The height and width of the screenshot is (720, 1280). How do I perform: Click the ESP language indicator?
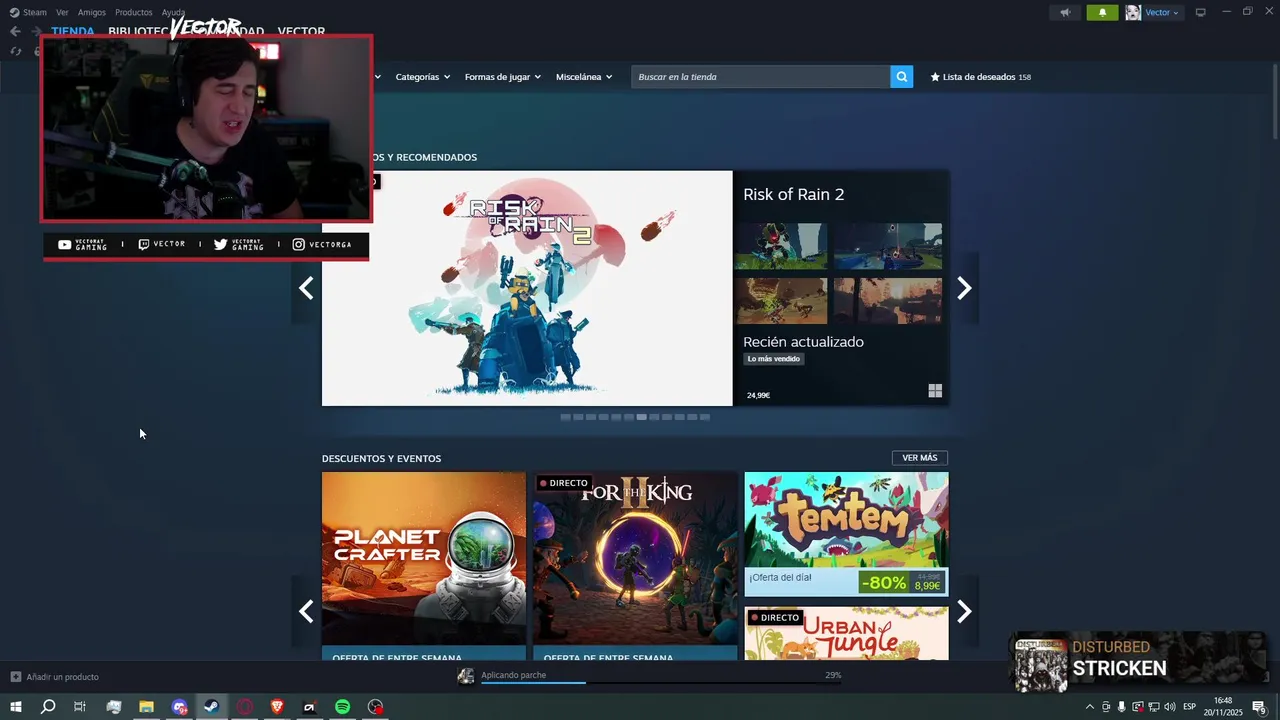[1190, 707]
